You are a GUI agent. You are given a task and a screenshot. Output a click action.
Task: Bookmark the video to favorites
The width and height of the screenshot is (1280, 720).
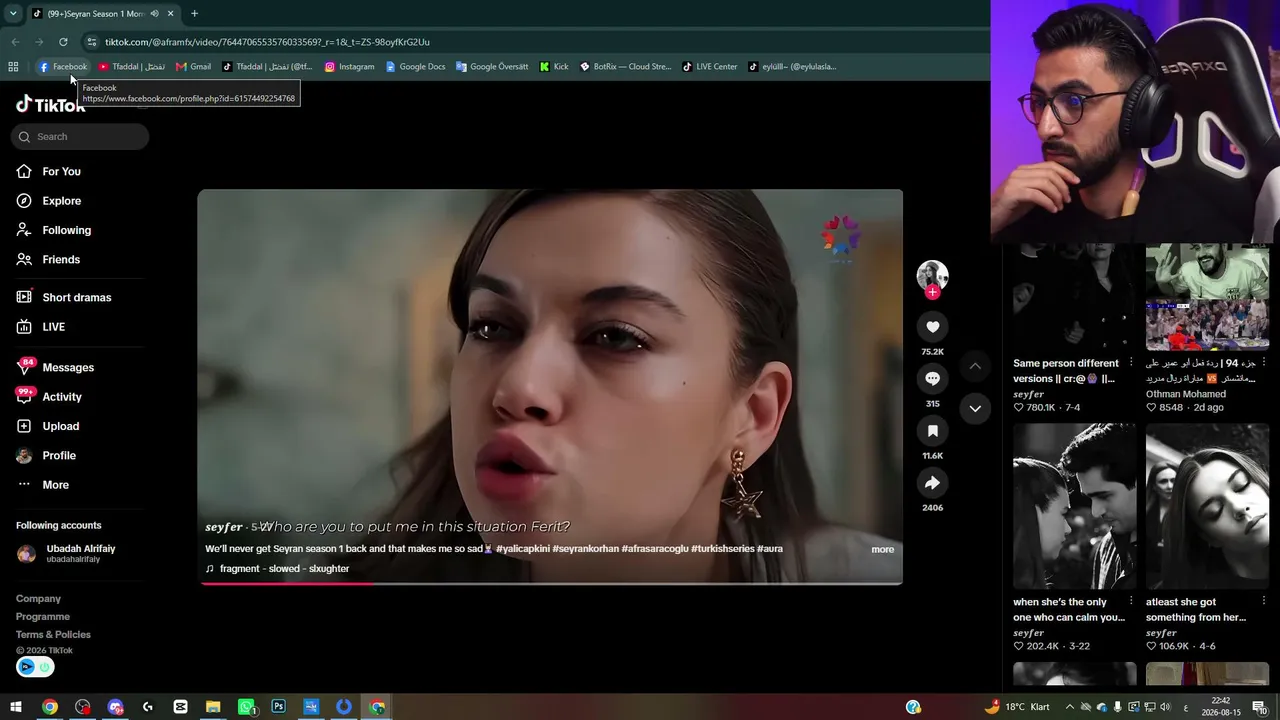tap(933, 431)
